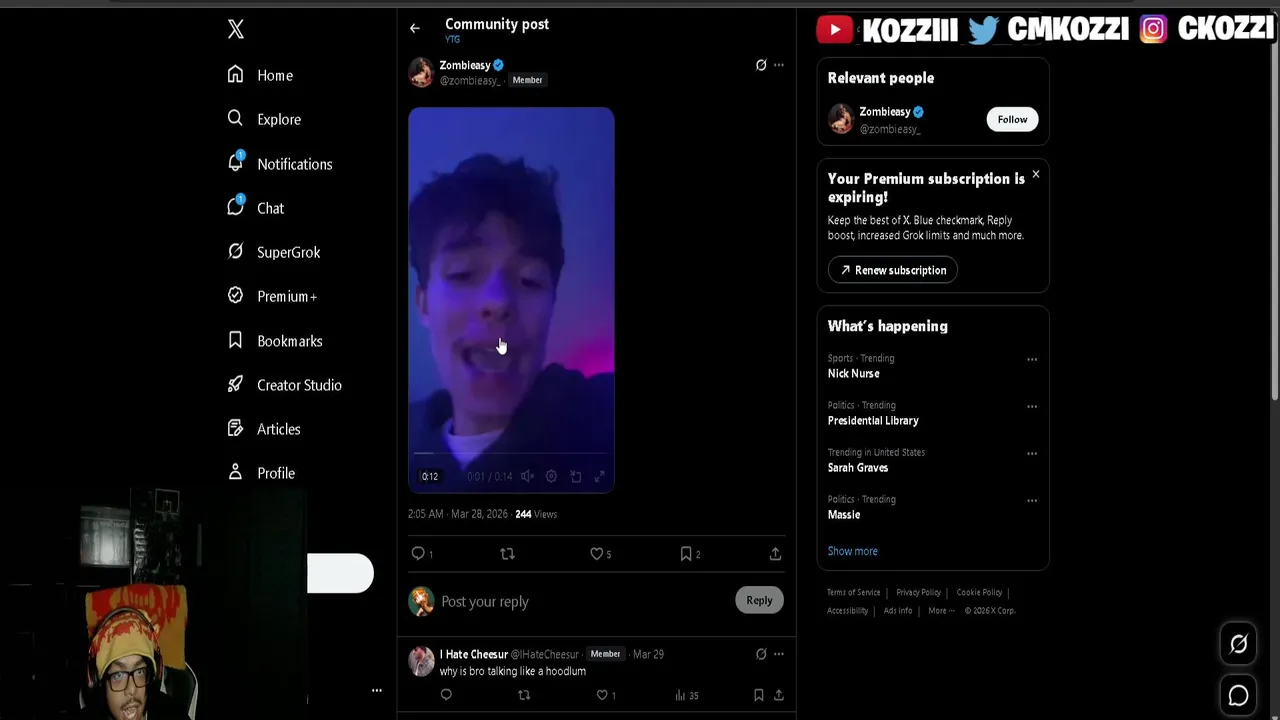
Task: Click the repost icon under the video
Action: 507,553
